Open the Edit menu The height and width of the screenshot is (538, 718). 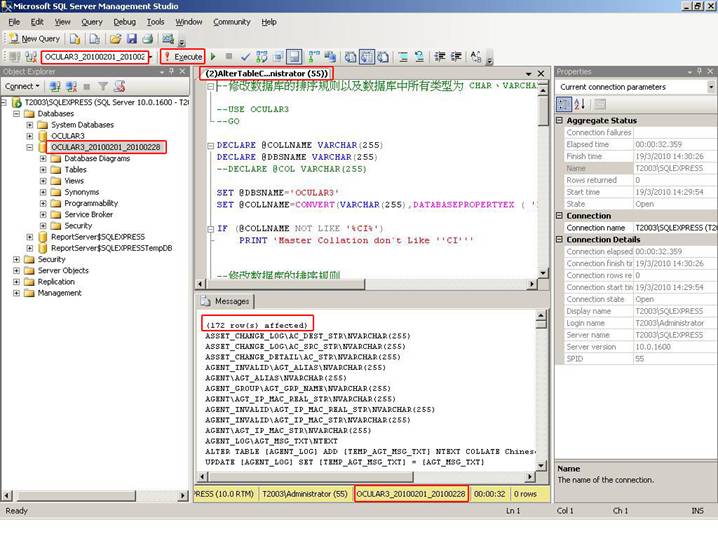click(x=37, y=22)
